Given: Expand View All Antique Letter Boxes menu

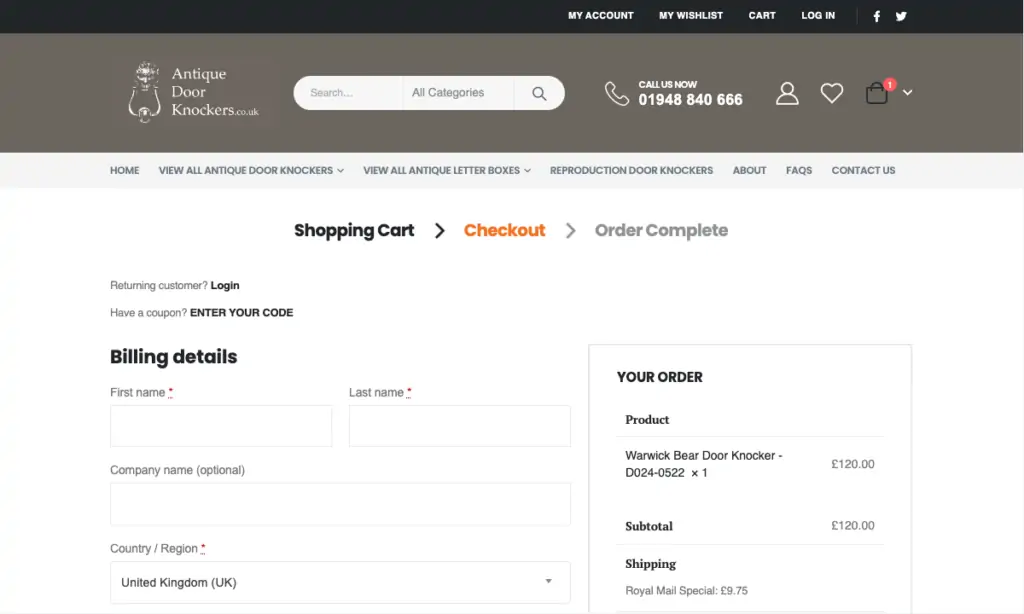Looking at the screenshot, I should click(447, 170).
